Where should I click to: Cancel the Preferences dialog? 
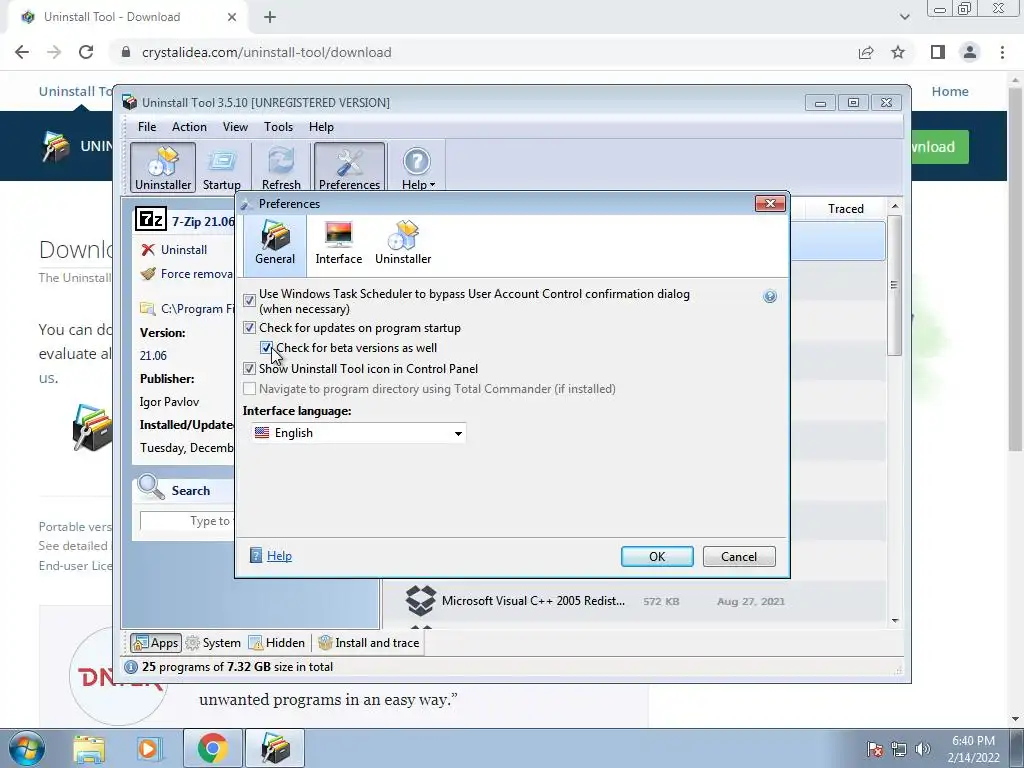pyautogui.click(x=739, y=556)
